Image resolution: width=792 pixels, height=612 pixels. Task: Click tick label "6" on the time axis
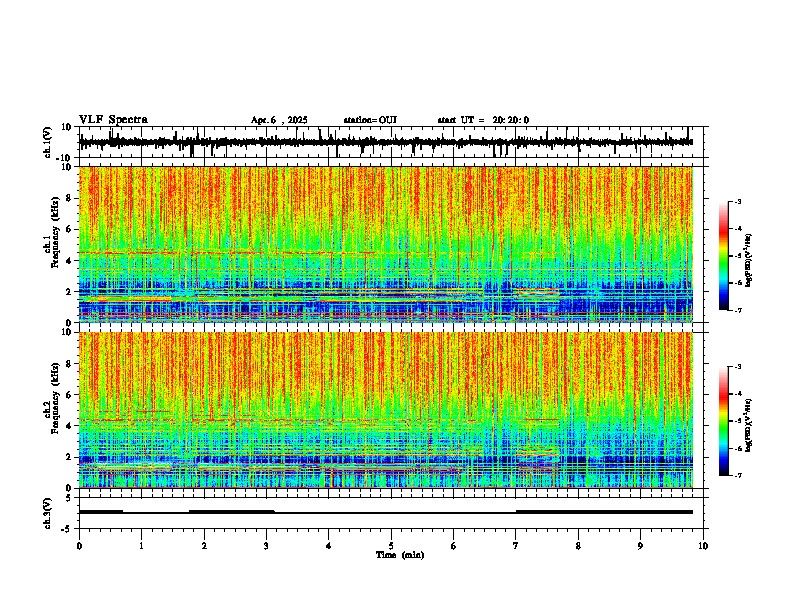(453, 546)
